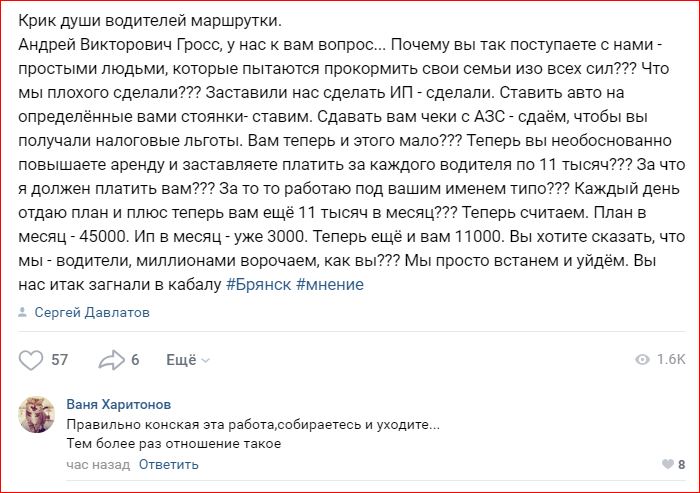The image size is (700, 493).
Task: Like Ваня Харитонов's comment heart icon
Action: point(667,464)
